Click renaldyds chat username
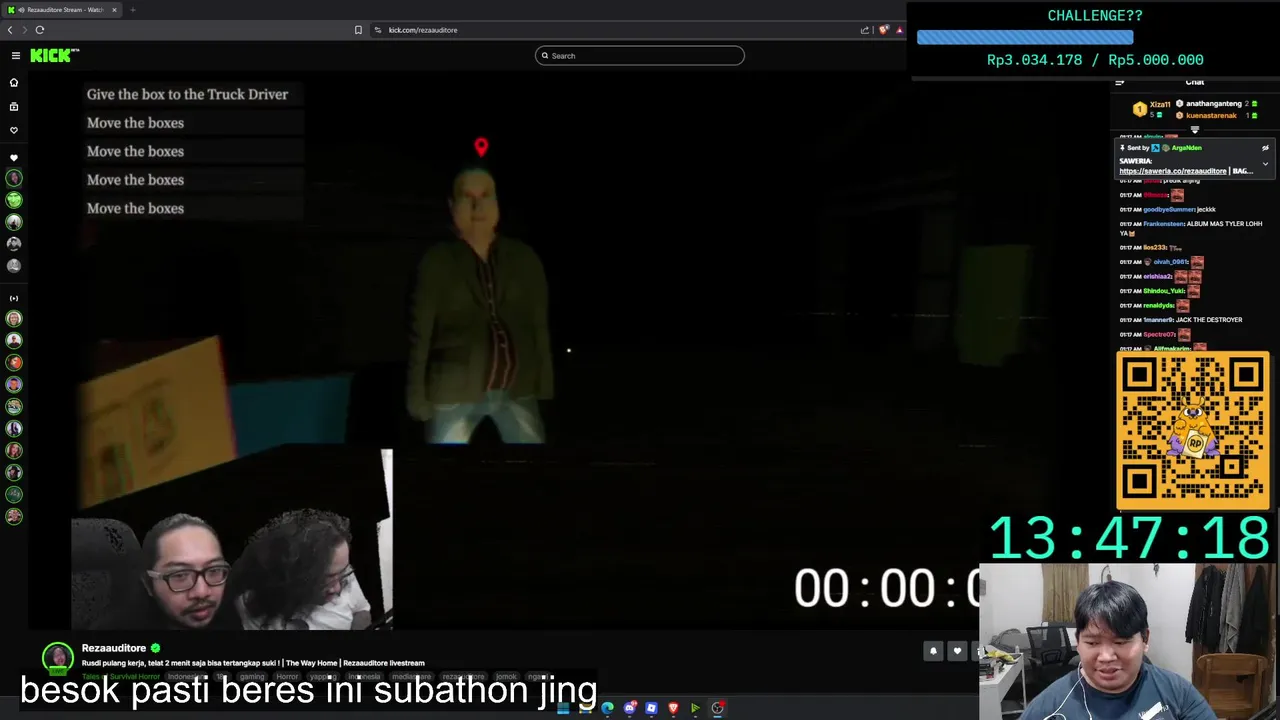 coord(1160,306)
